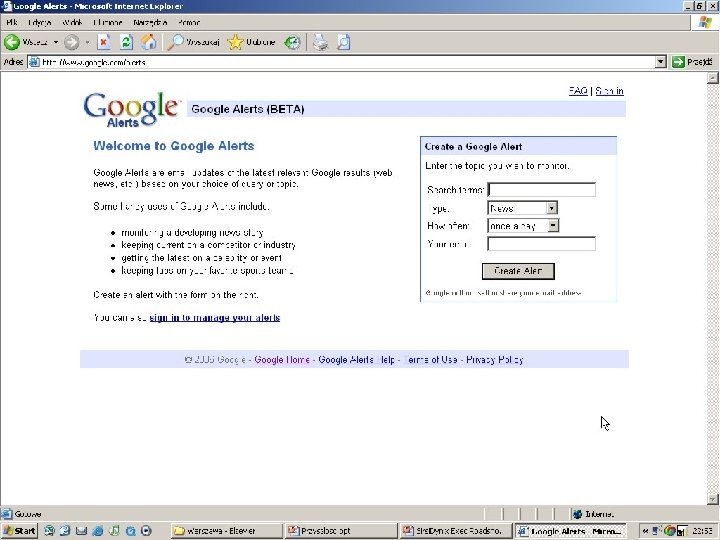720x540 pixels.
Task: Open the FAQ link
Action: (578, 91)
